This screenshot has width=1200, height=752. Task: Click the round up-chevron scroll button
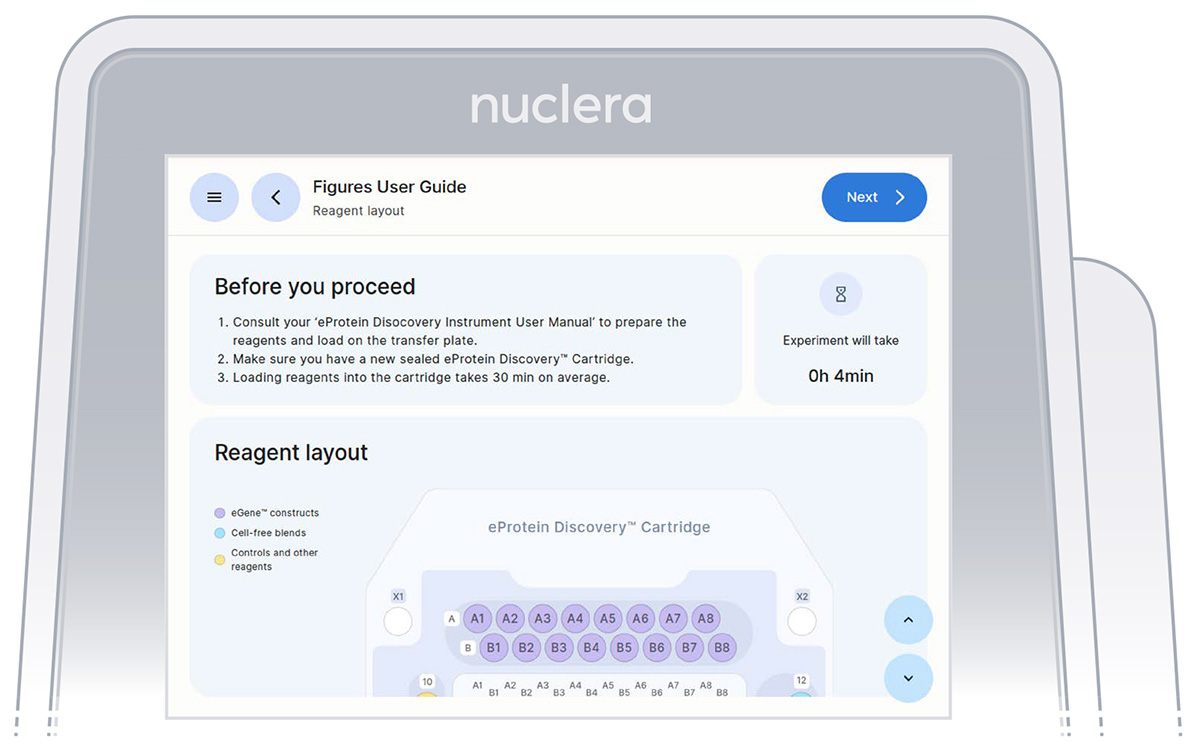908,620
